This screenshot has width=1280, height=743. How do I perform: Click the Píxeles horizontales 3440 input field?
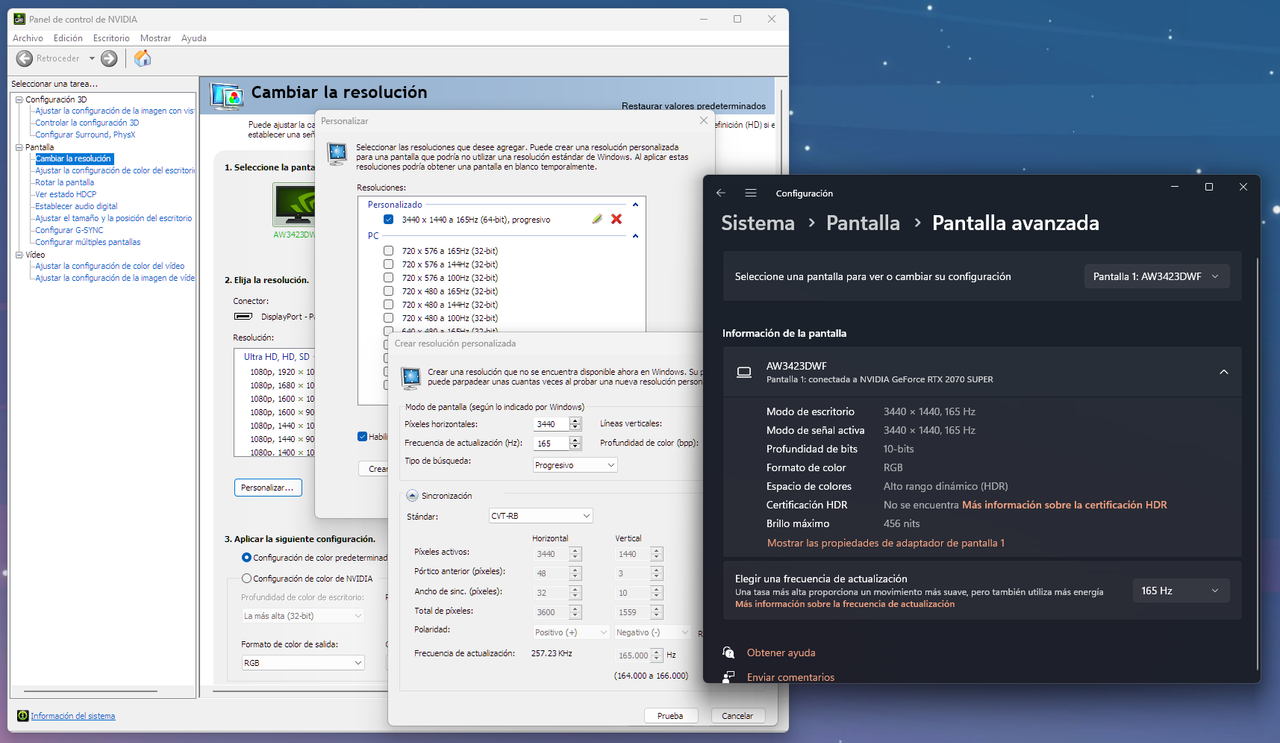[551, 424]
